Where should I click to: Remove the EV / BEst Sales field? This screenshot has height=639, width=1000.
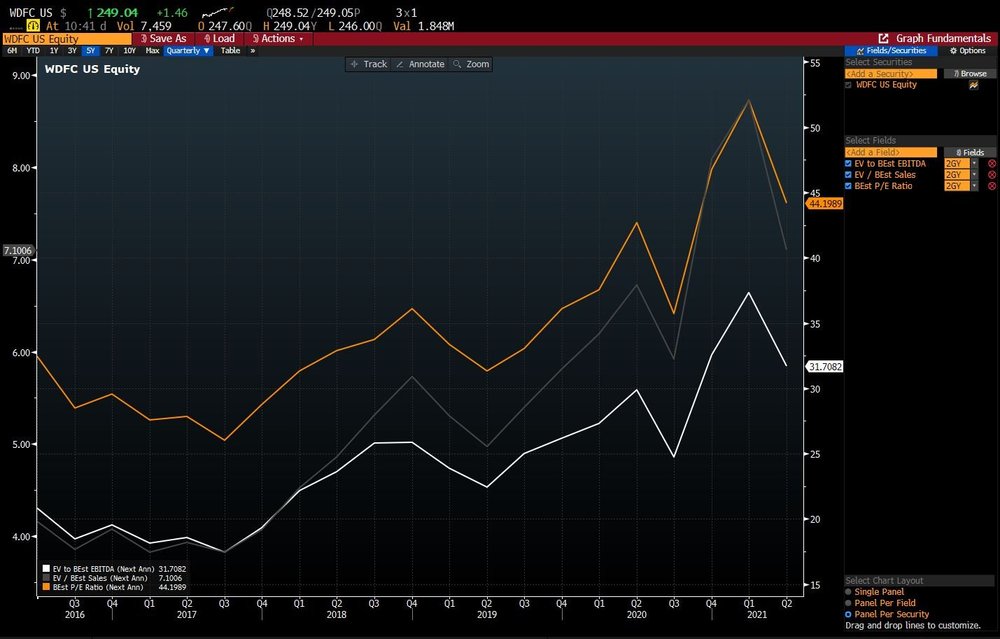[x=992, y=175]
